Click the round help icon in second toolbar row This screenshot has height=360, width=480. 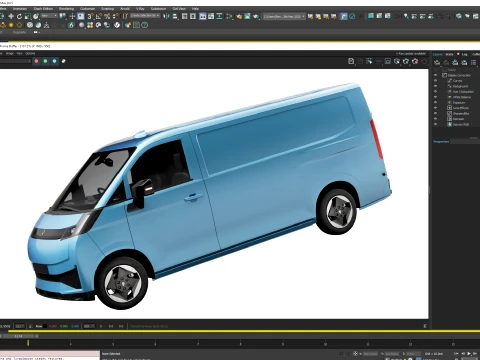[x=145, y=25]
